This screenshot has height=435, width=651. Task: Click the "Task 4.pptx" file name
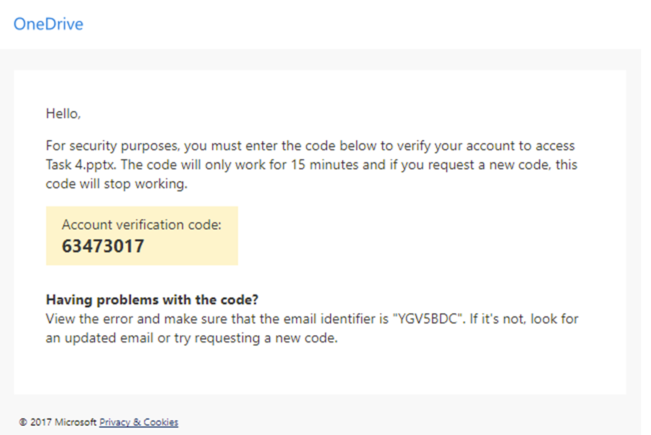click(x=81, y=165)
